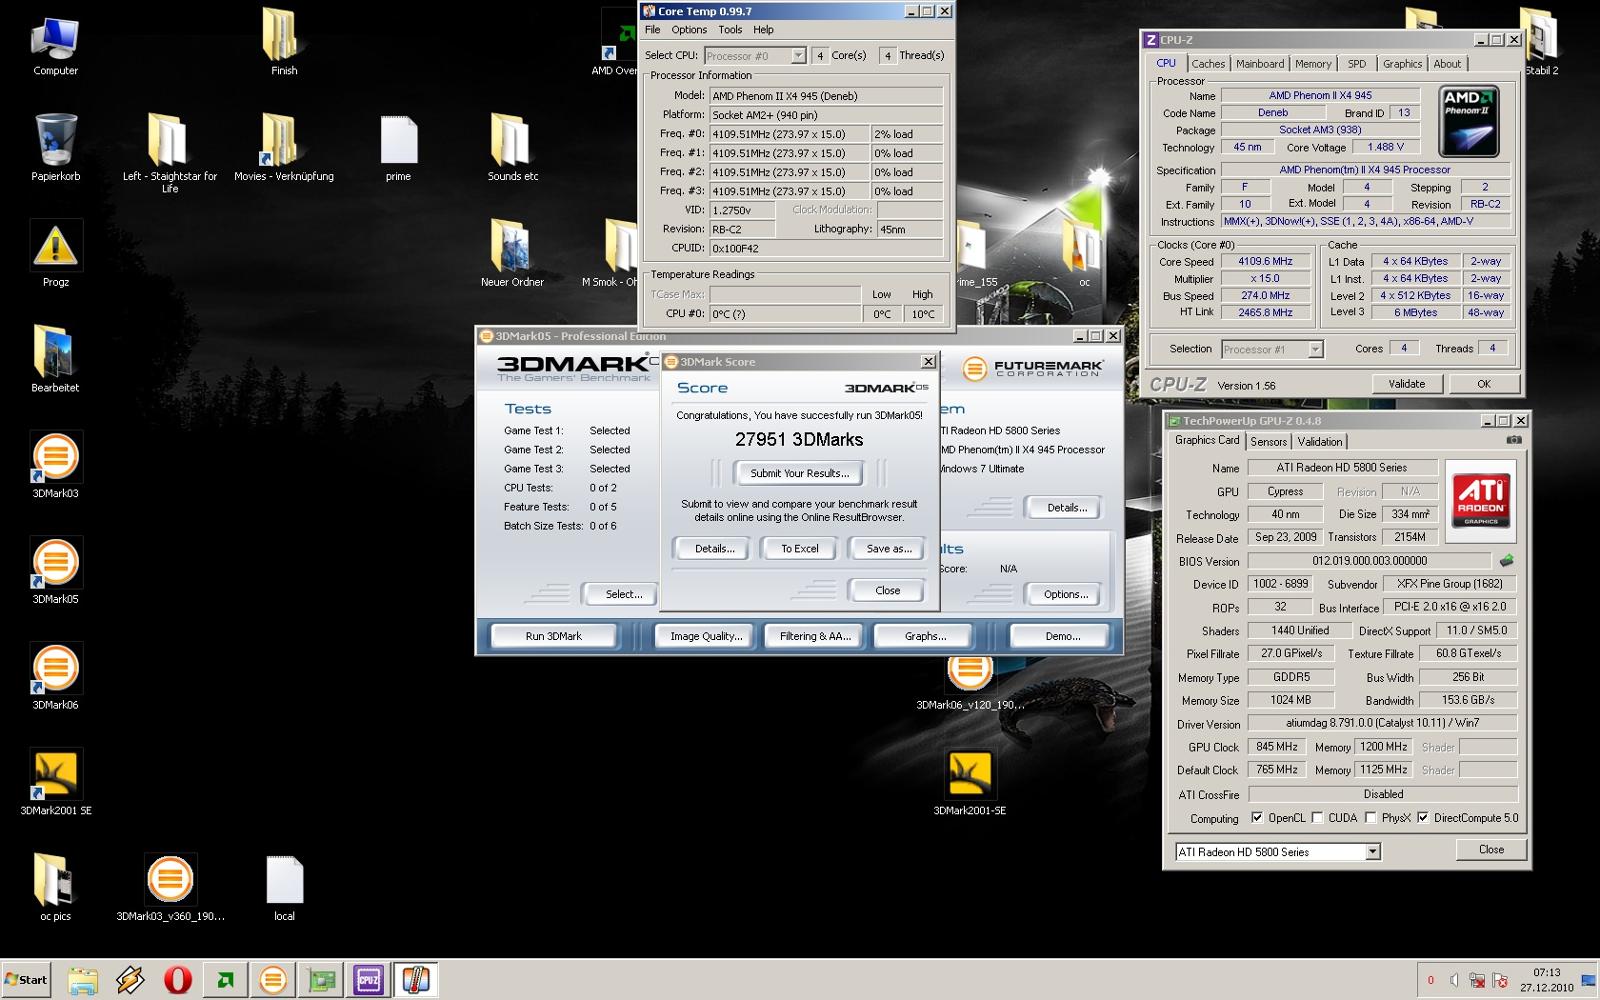Switch to the Caches tab in CPU-Z
Image resolution: width=1600 pixels, height=1000 pixels.
pyautogui.click(x=1208, y=64)
